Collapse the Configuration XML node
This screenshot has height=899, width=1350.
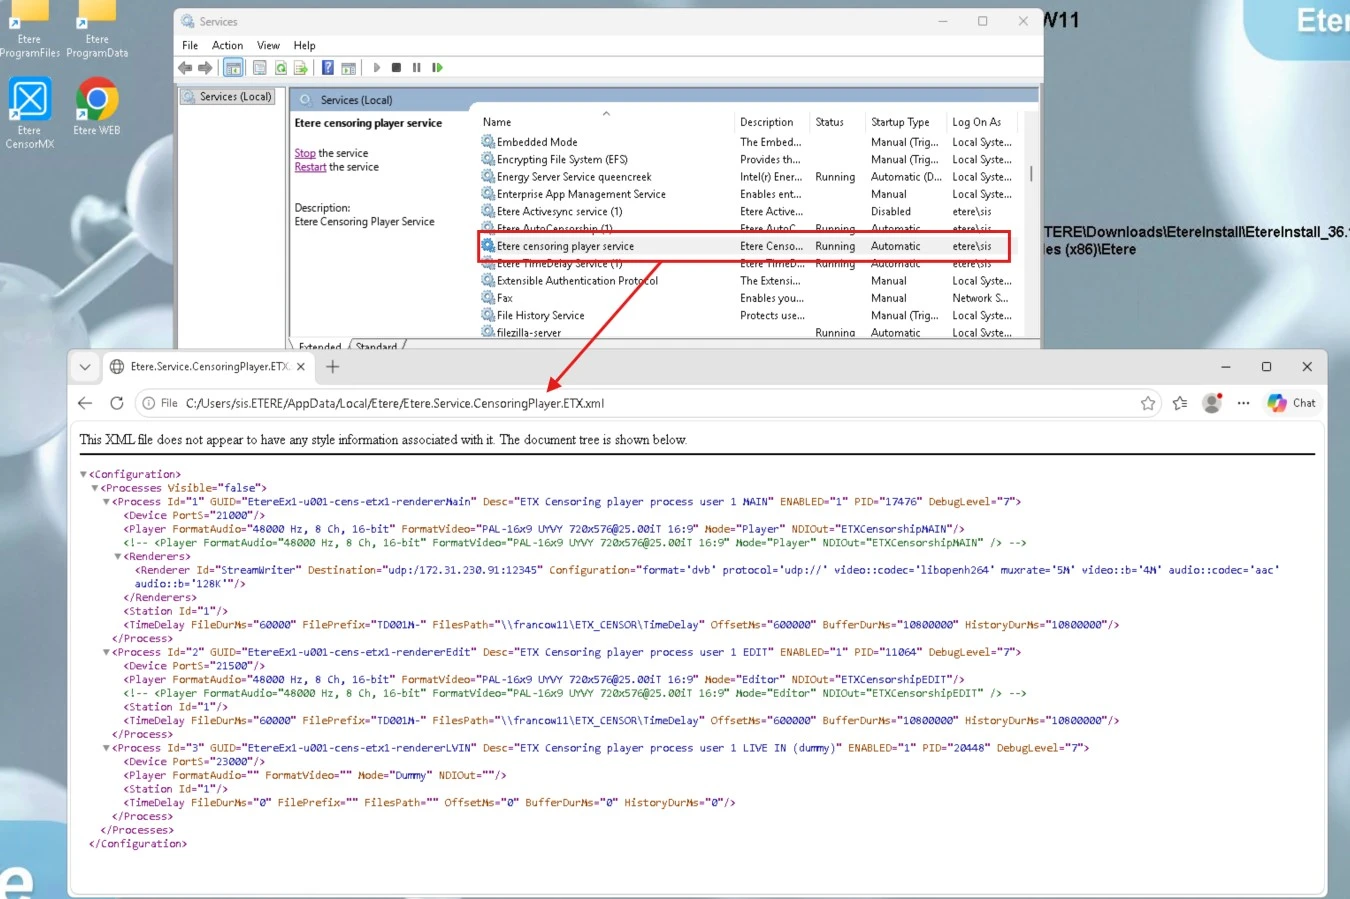click(x=84, y=475)
